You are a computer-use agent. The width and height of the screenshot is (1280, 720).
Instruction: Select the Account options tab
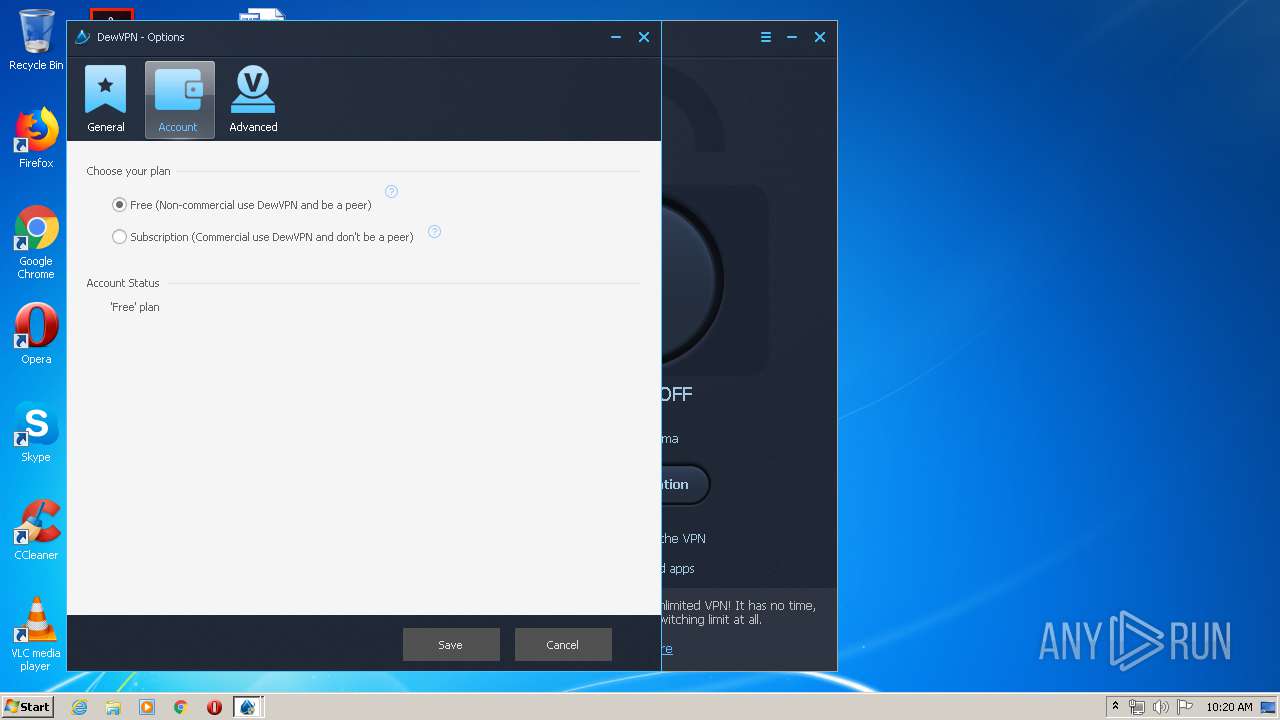click(179, 100)
